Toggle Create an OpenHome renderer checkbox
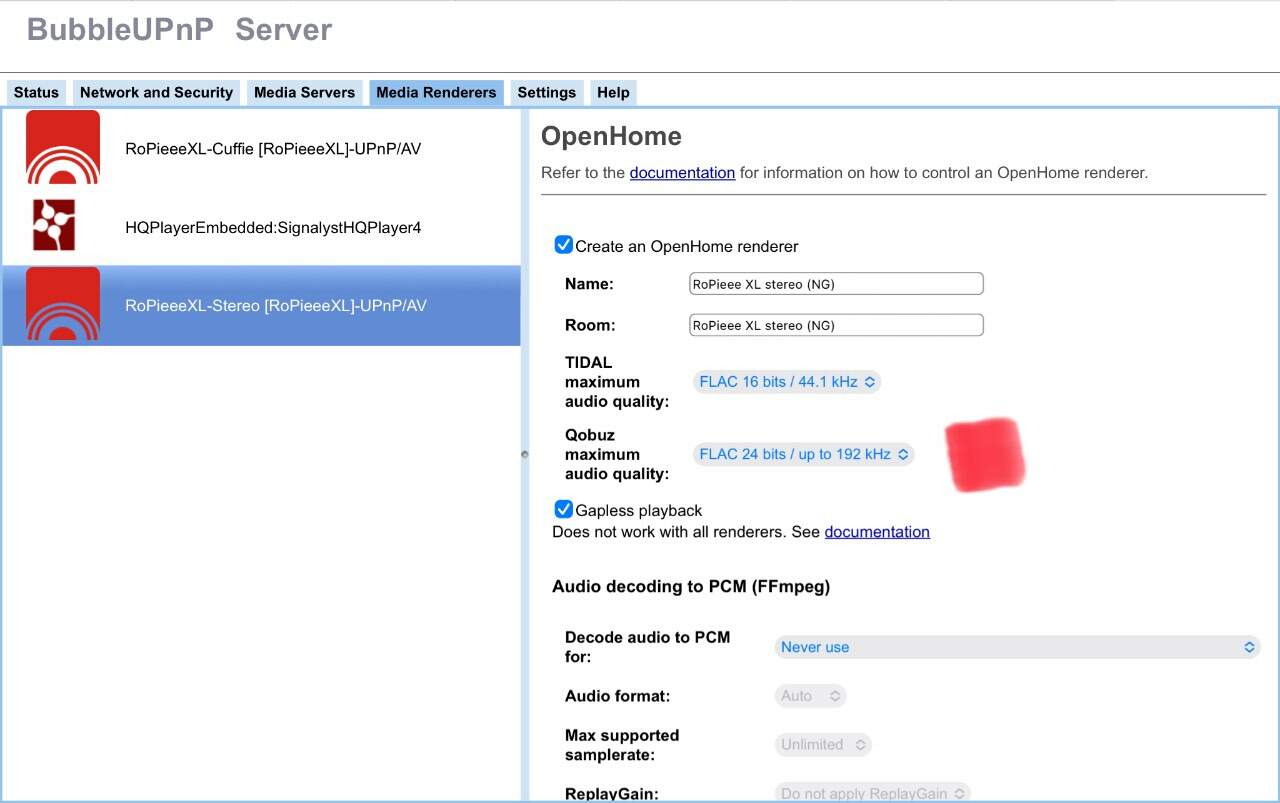 (x=564, y=245)
